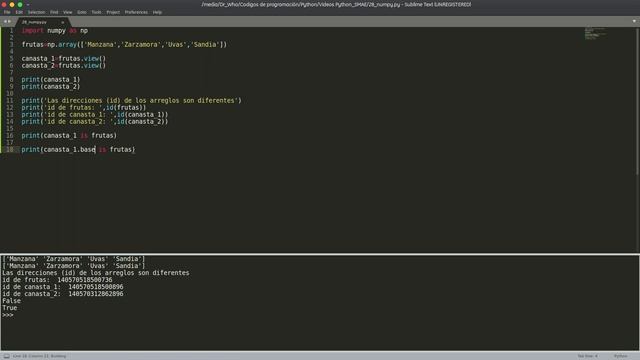Click the 'import' keyword on line 1

coord(32,31)
